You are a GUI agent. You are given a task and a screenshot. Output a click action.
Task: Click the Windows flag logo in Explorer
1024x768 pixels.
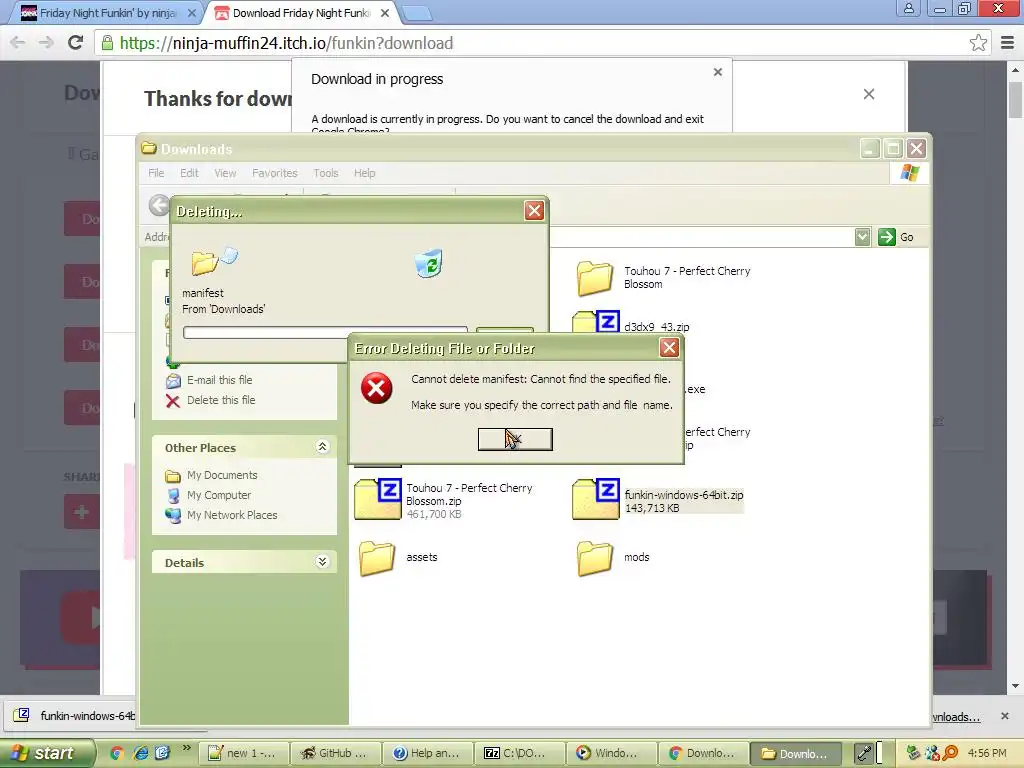coord(910,173)
